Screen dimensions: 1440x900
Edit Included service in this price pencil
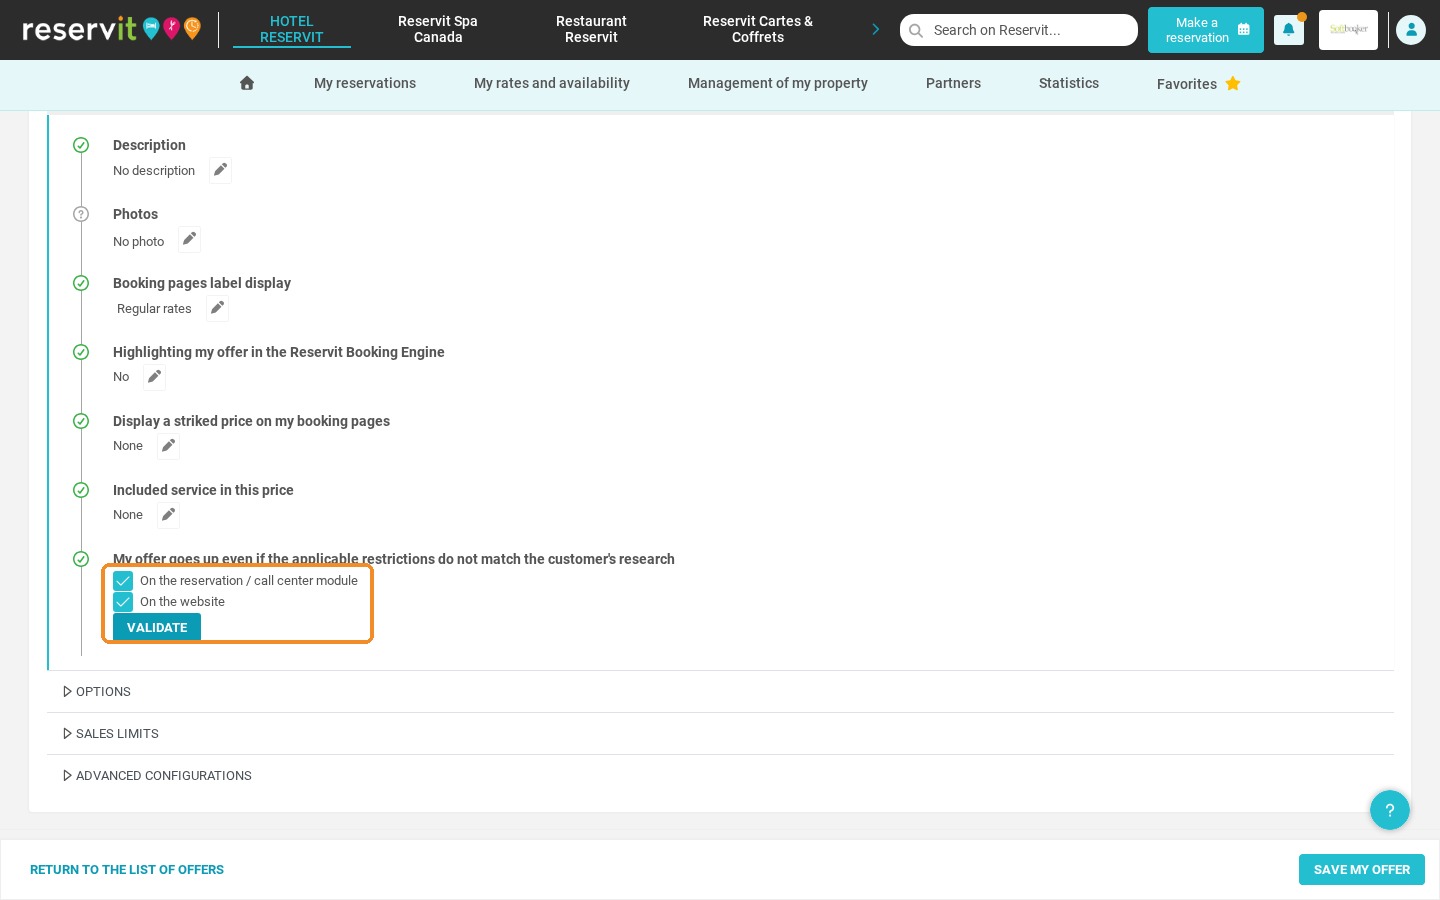click(168, 515)
